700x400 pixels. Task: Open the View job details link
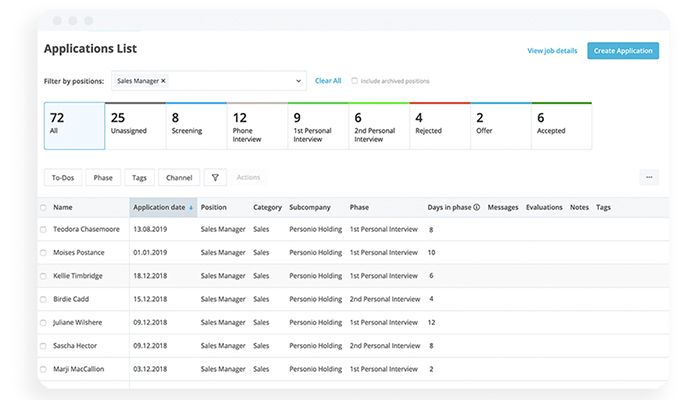(x=552, y=50)
